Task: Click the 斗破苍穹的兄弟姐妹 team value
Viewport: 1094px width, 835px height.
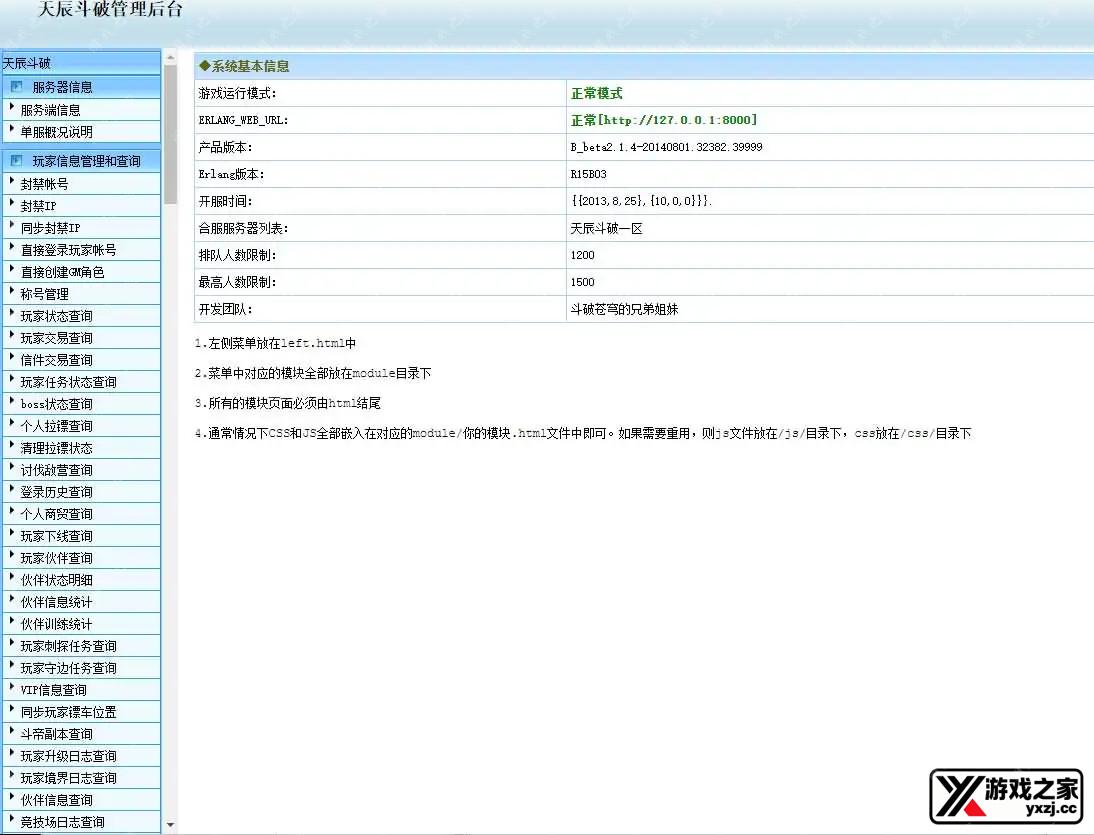Action: tap(624, 309)
